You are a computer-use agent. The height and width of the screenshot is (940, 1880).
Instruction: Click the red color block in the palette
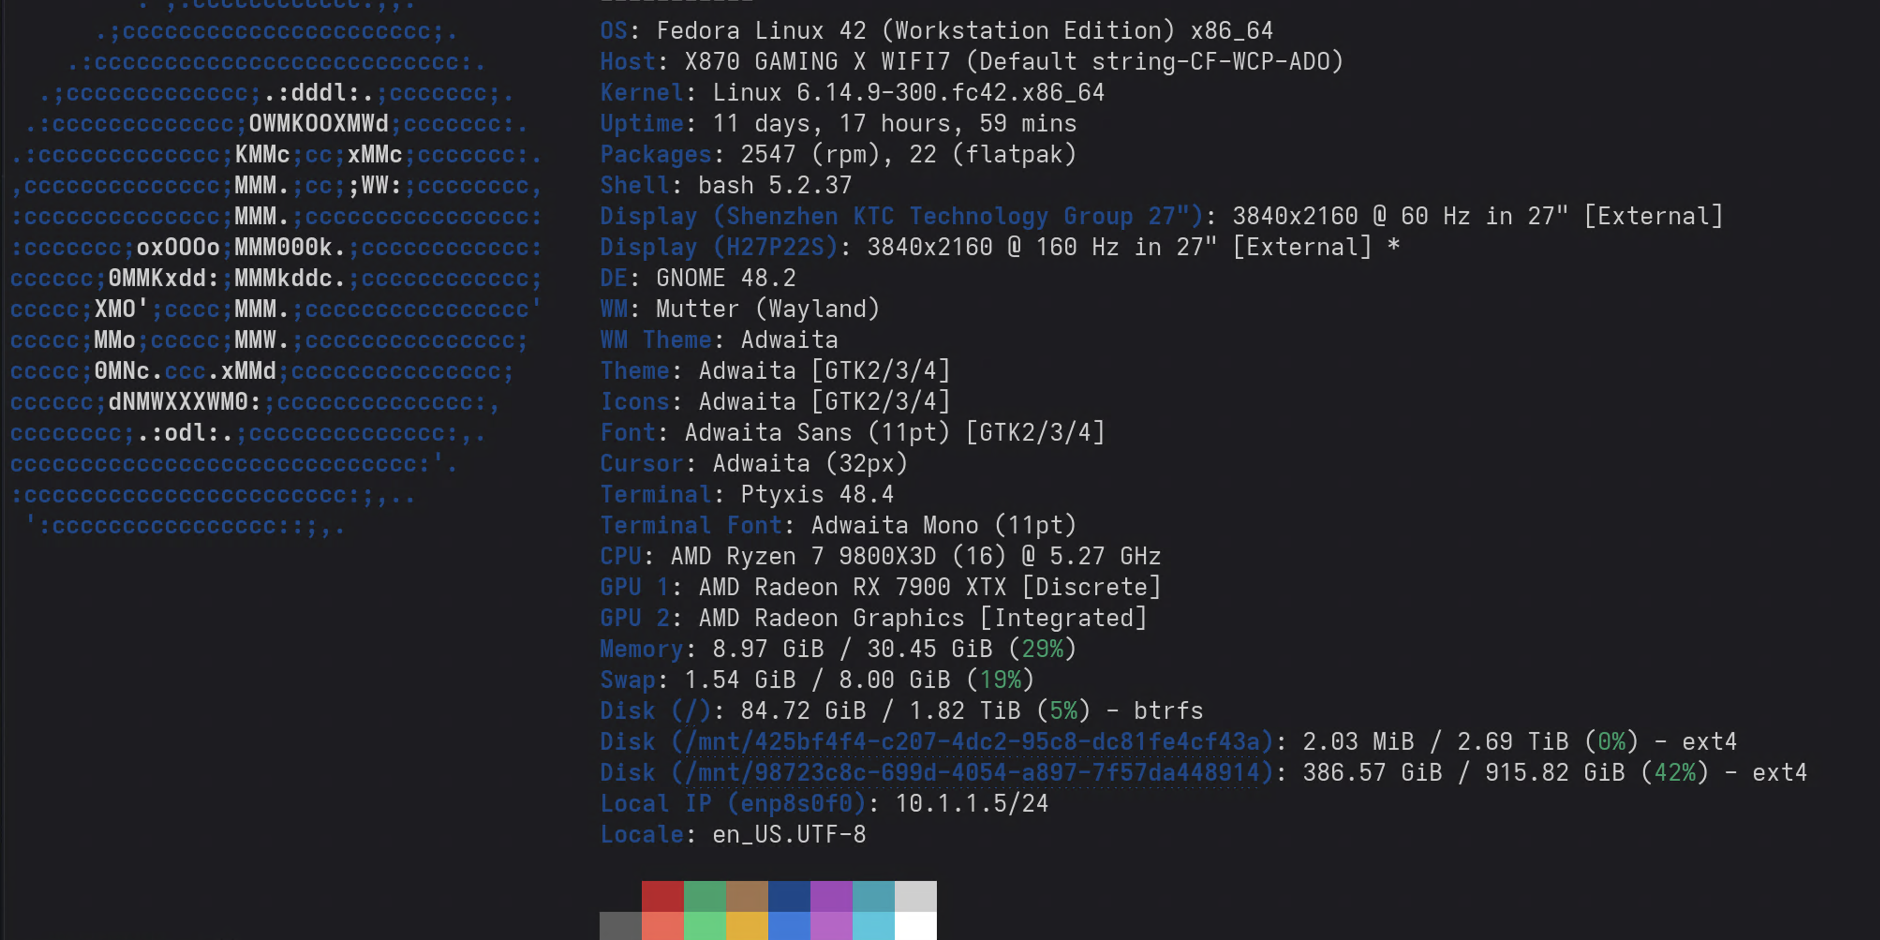point(663,896)
